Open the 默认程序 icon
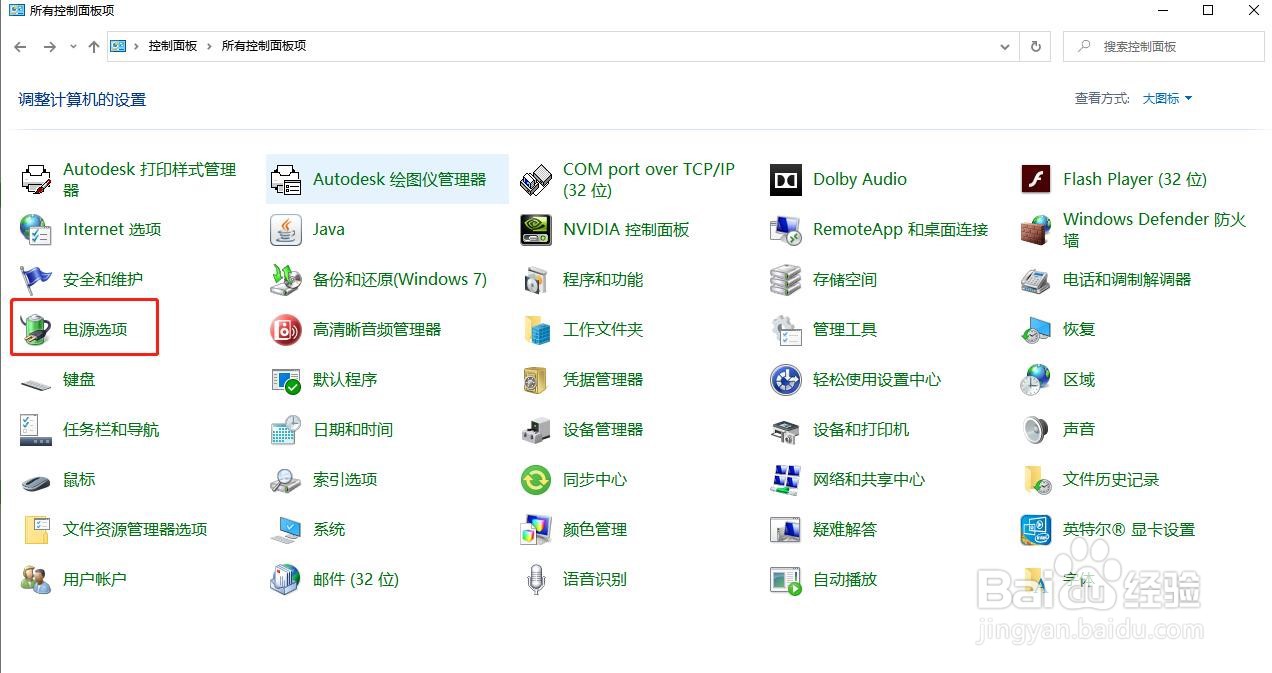Image resolution: width=1272 pixels, height=673 pixels. click(286, 380)
